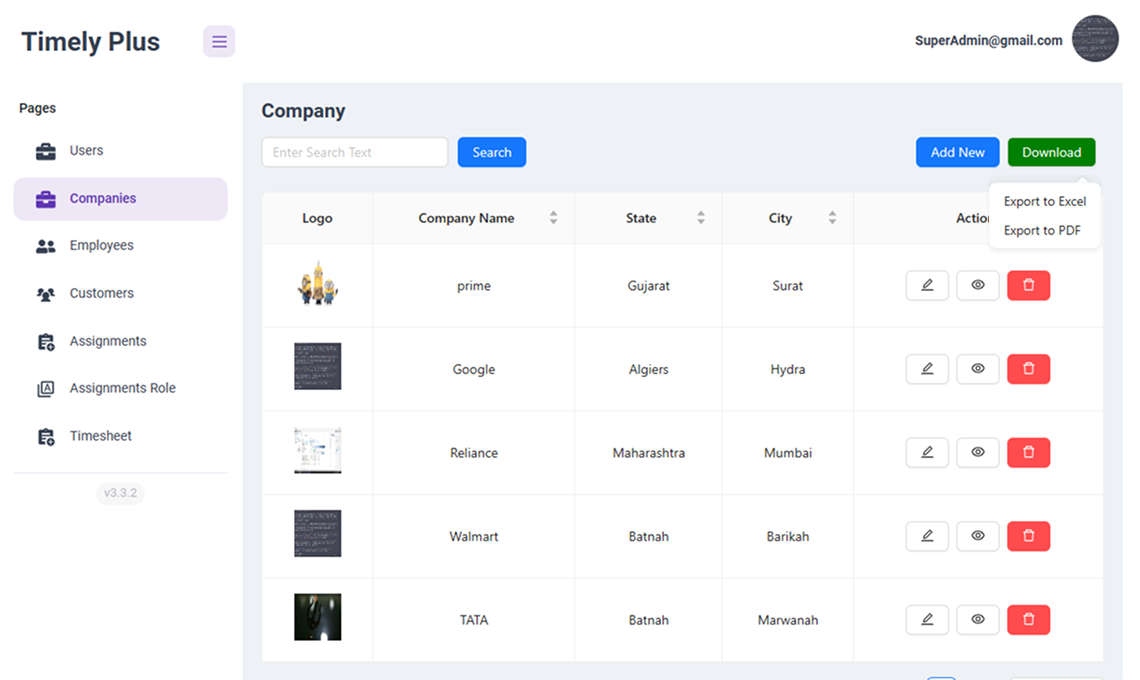Click the Timesheet sidebar icon
The image size is (1140, 680).
pos(45,436)
